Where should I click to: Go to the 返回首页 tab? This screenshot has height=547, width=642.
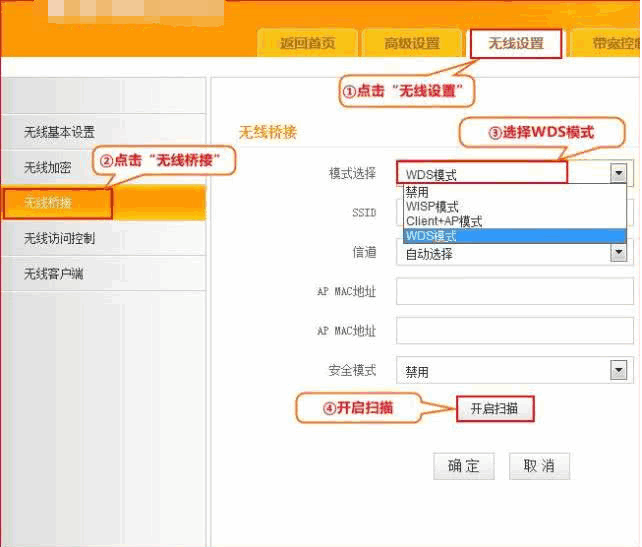[x=307, y=44]
